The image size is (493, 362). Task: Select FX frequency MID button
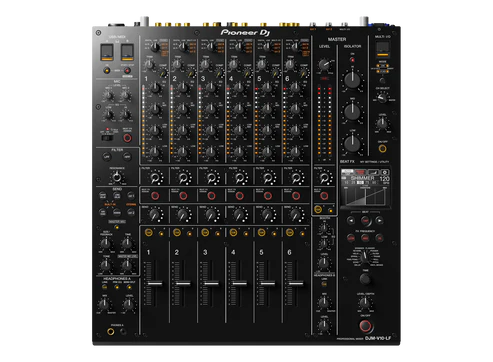pyautogui.click(x=365, y=238)
